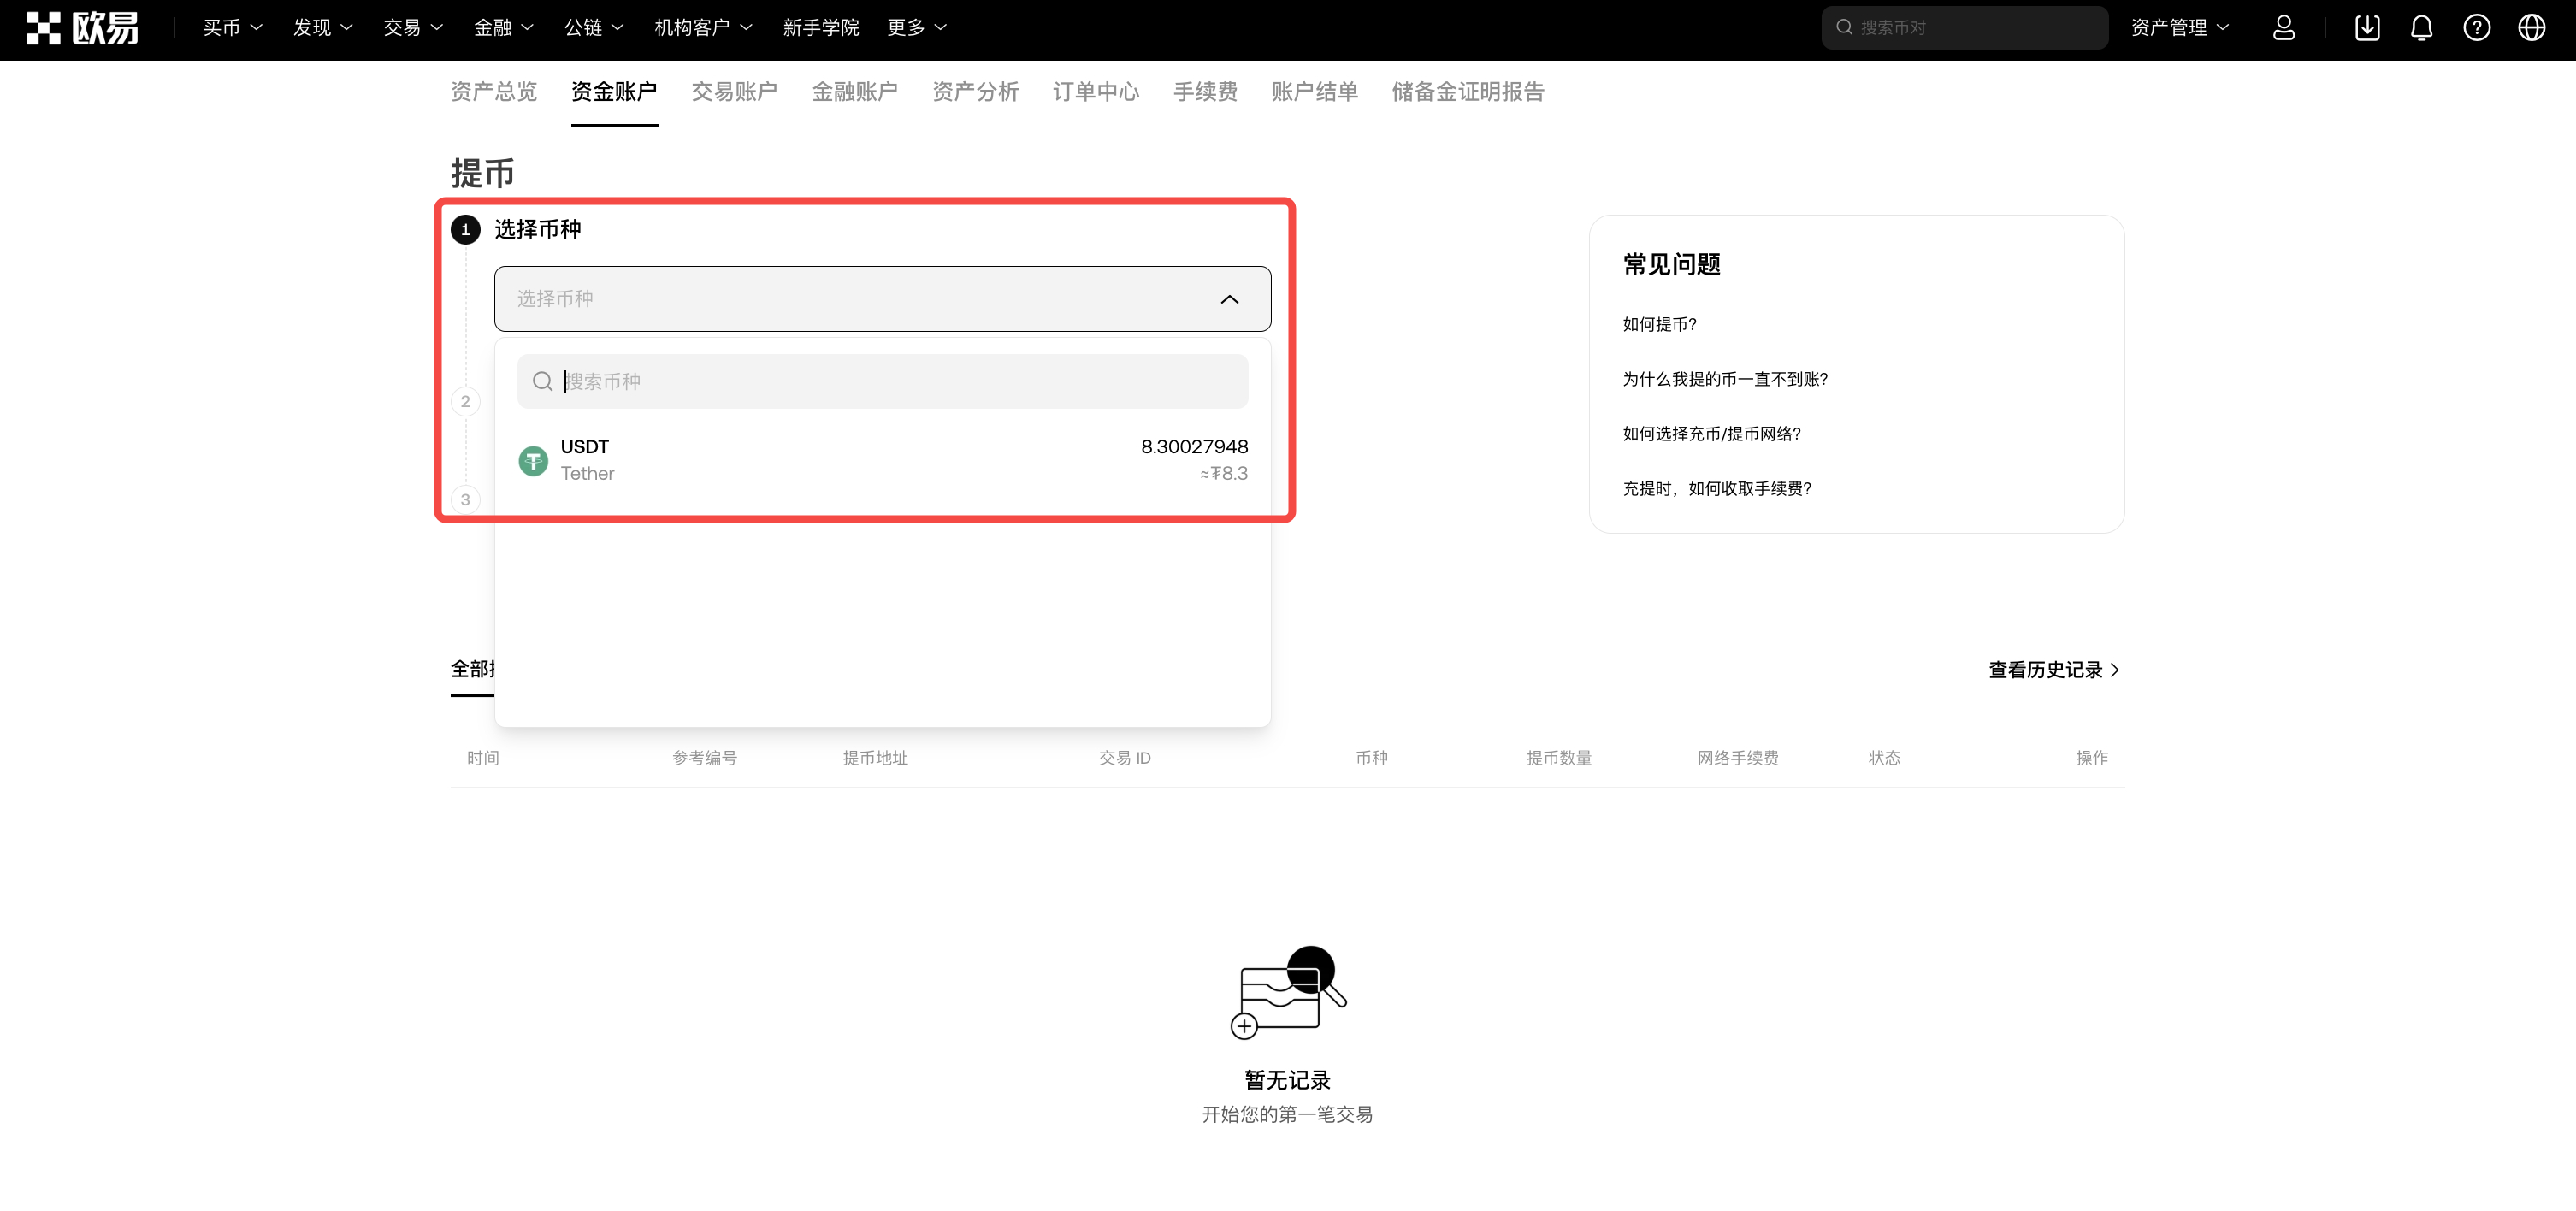The height and width of the screenshot is (1211, 2576).
Task: Select the USDT Tether option
Action: [882, 460]
